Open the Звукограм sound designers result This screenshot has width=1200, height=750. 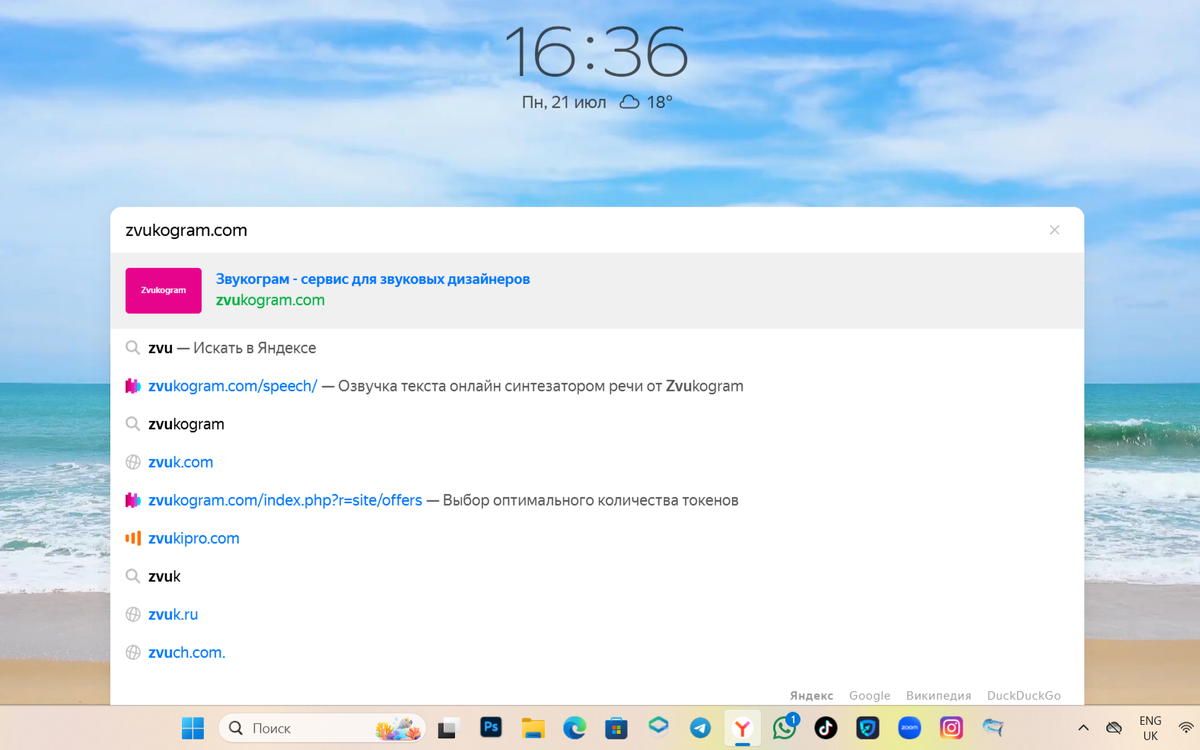coord(373,279)
